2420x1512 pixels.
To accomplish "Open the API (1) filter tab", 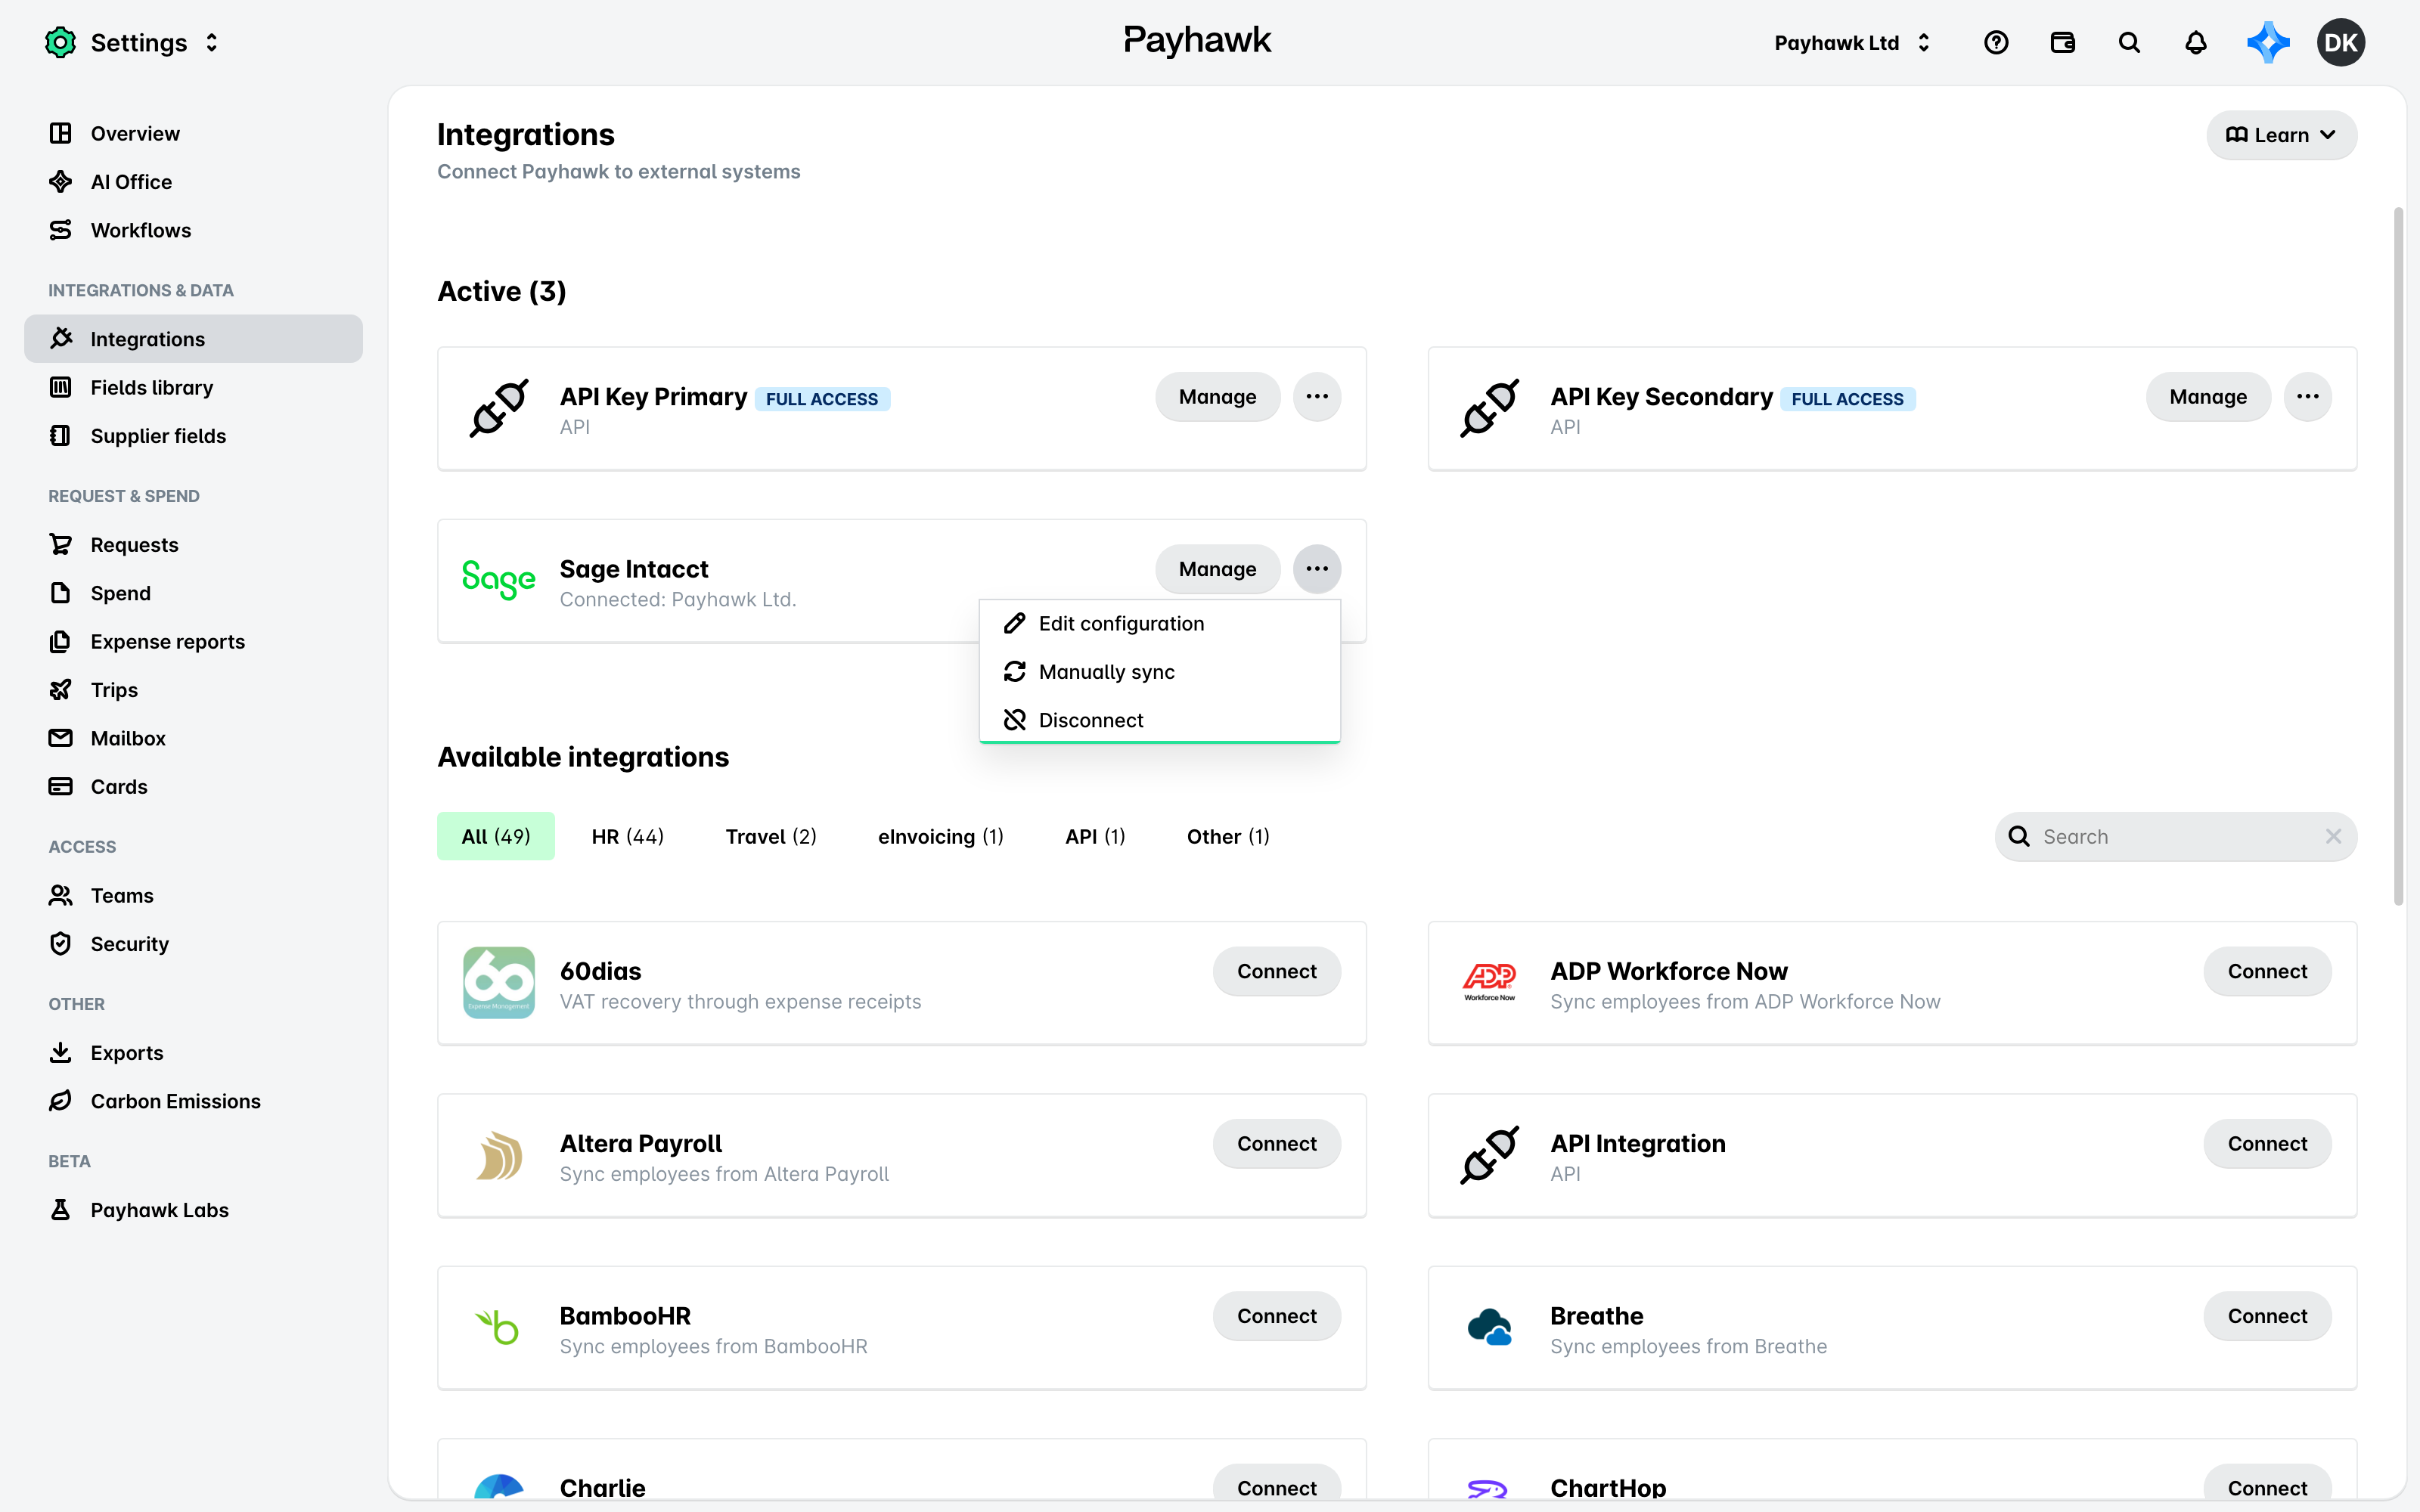I will point(1095,836).
